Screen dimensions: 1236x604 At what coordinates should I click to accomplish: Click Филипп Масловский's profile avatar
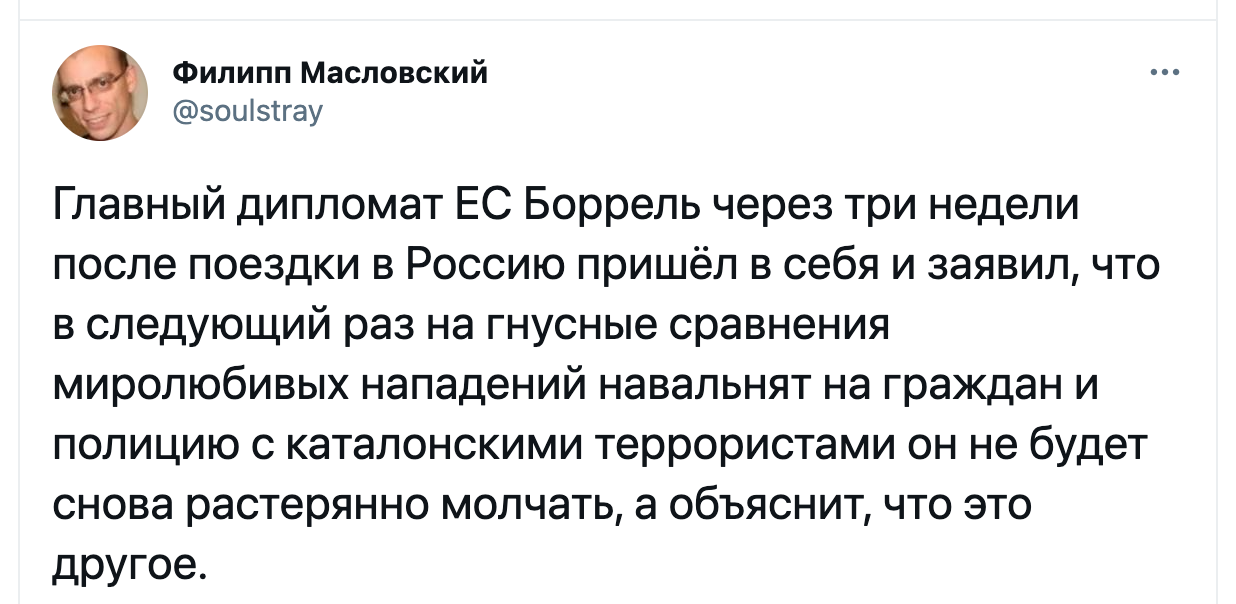pos(100,93)
